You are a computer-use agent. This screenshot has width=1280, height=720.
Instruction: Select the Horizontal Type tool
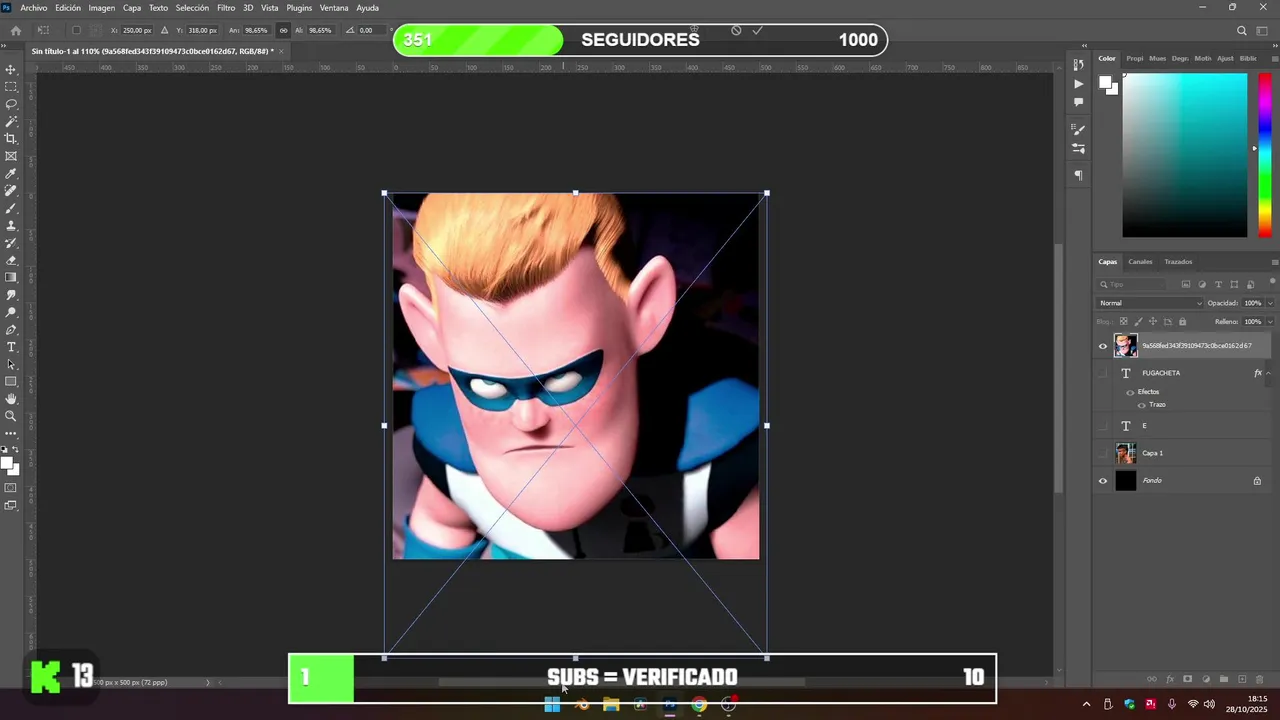click(11, 347)
